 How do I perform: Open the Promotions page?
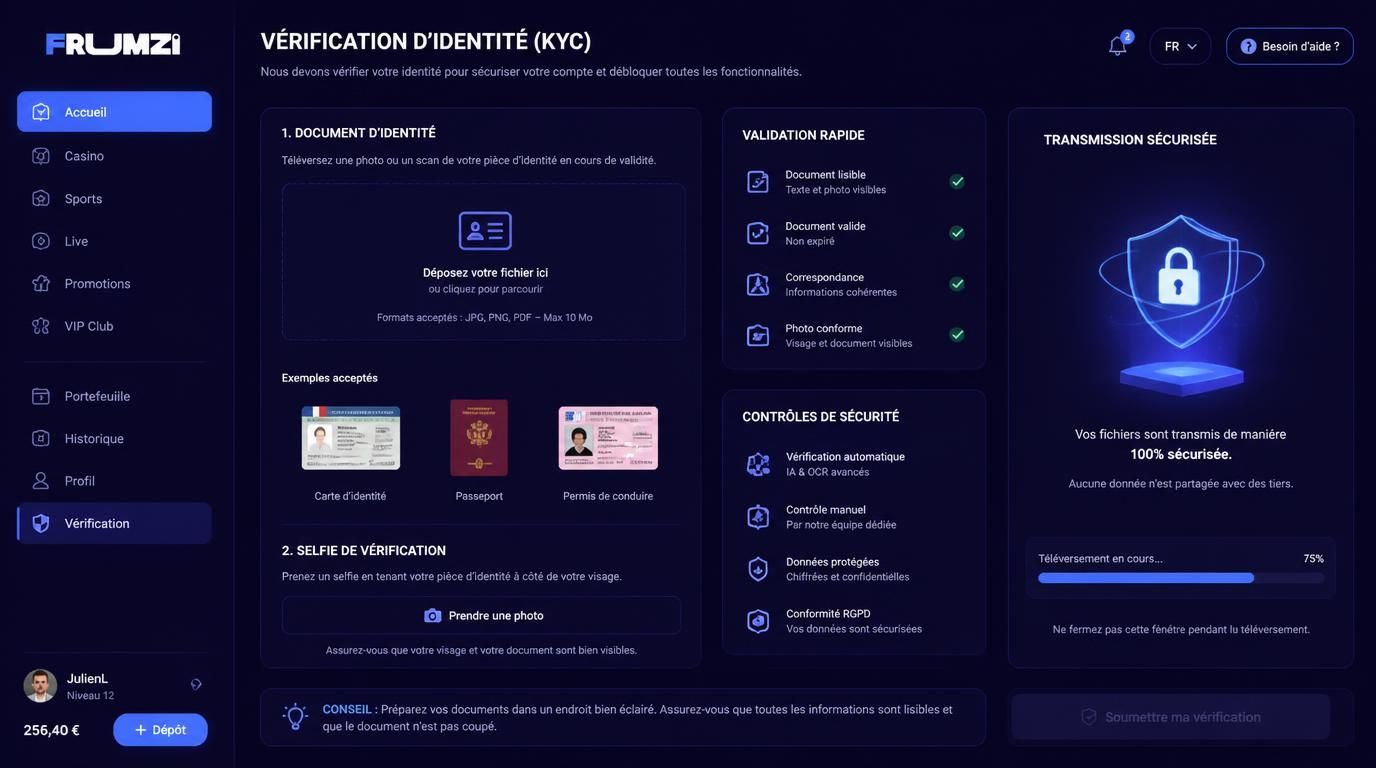(114, 283)
